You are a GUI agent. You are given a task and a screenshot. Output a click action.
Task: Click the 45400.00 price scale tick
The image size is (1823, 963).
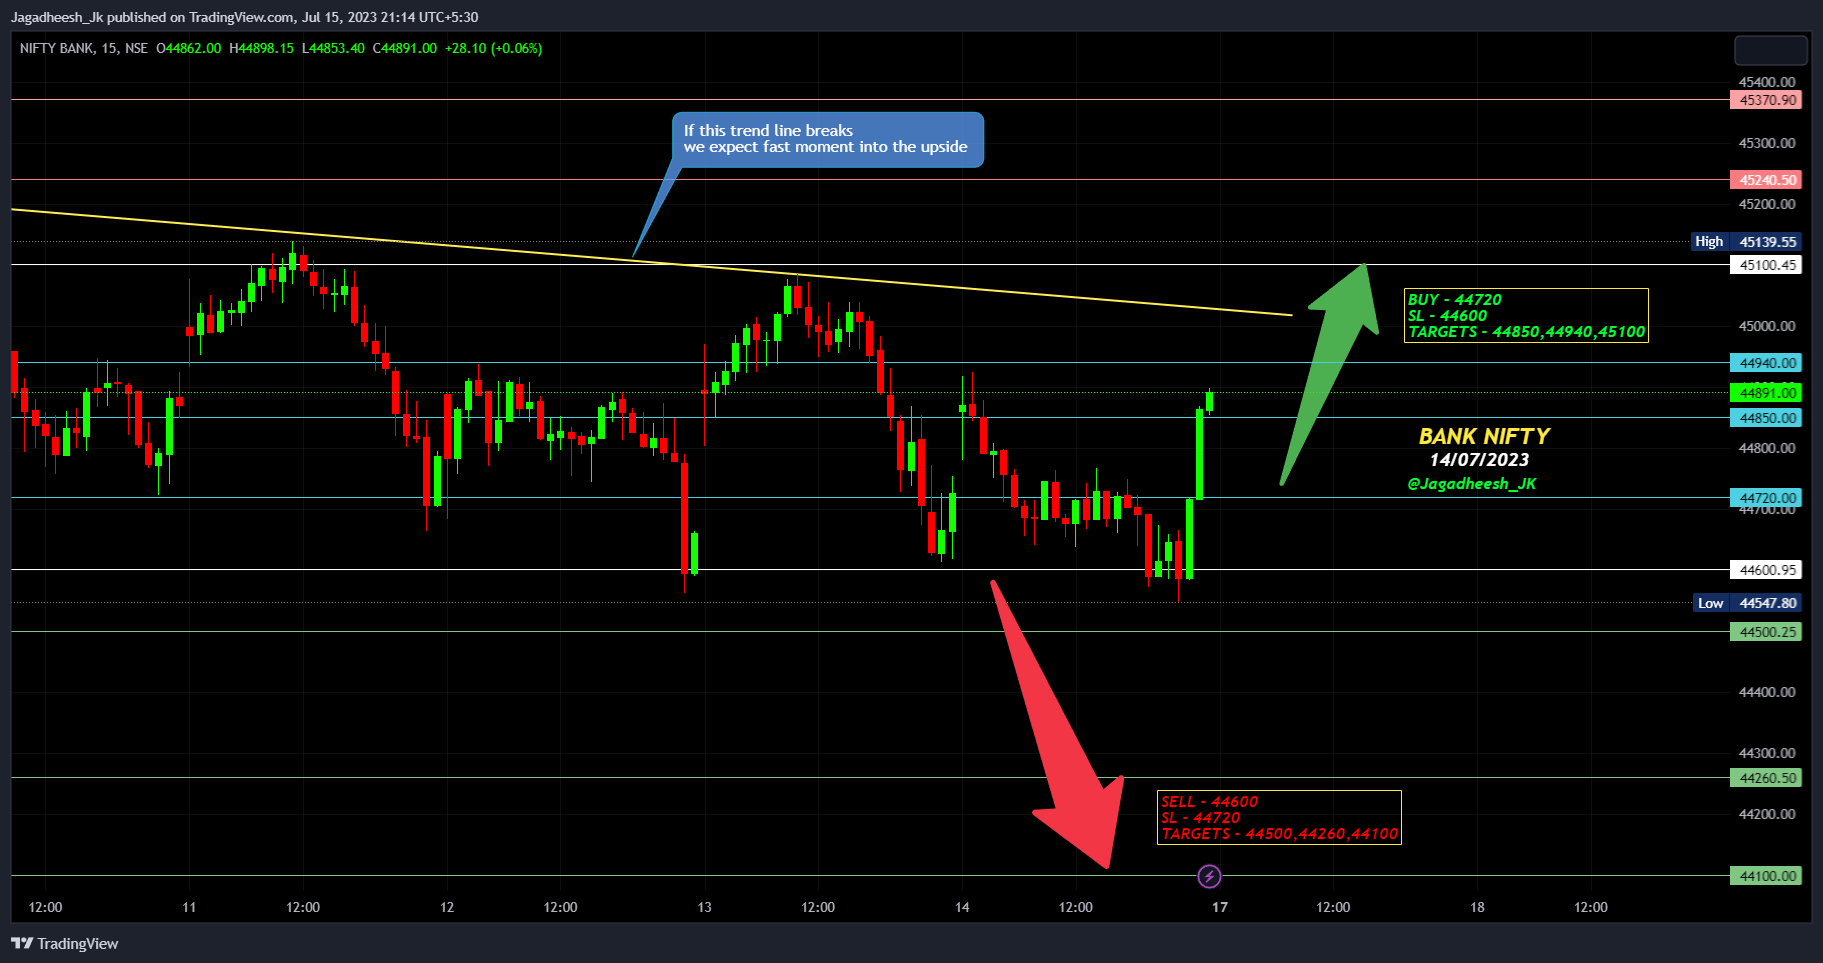pyautogui.click(x=1767, y=82)
